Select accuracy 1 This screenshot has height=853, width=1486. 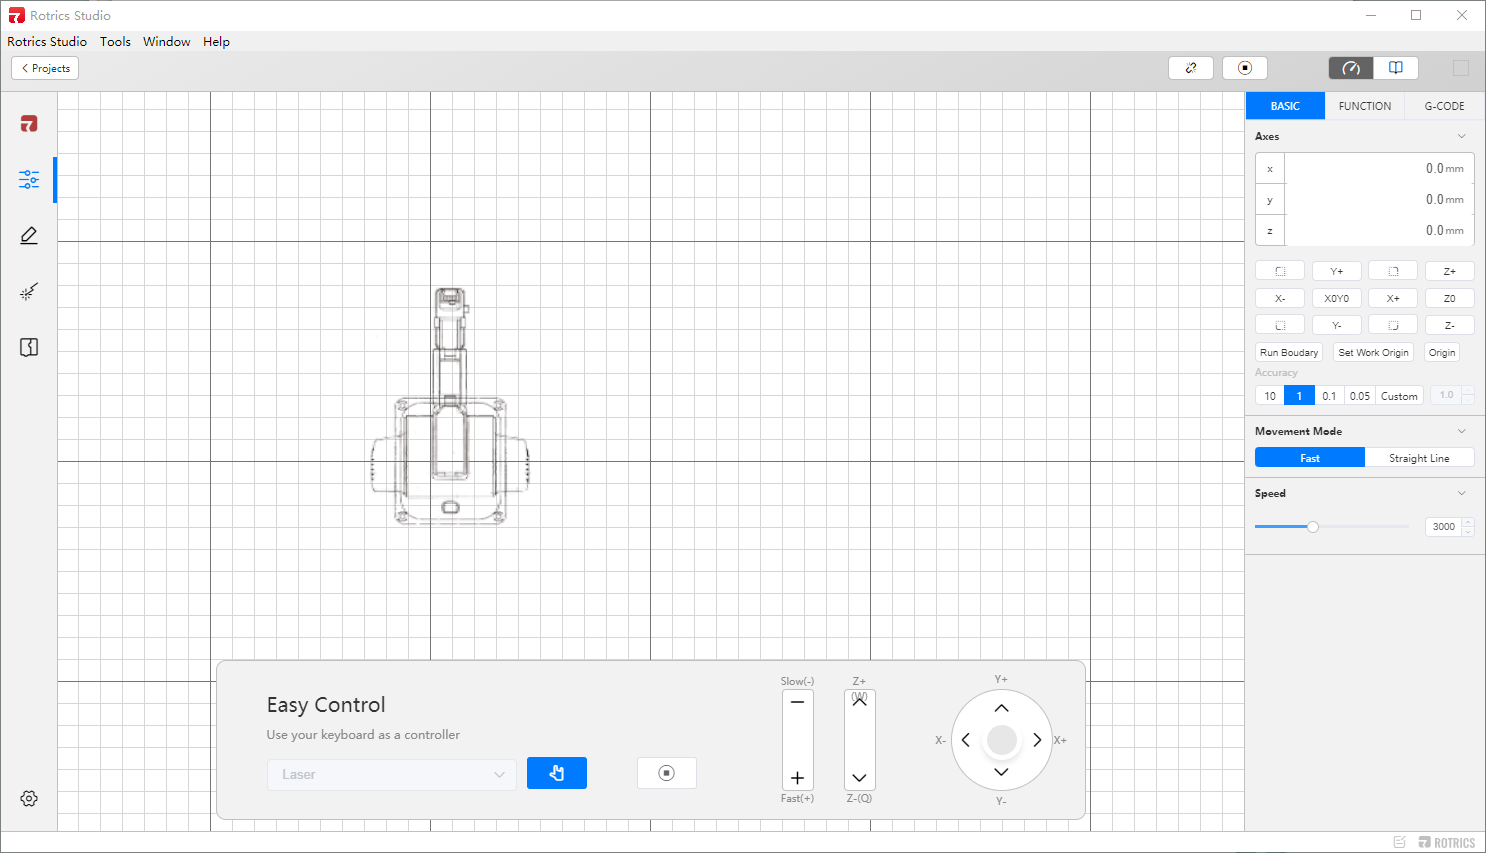pyautogui.click(x=1299, y=396)
